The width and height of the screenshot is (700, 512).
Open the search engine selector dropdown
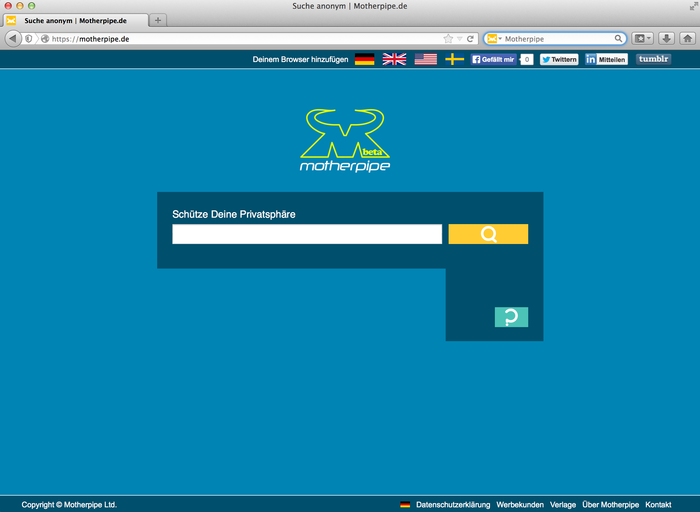click(494, 39)
